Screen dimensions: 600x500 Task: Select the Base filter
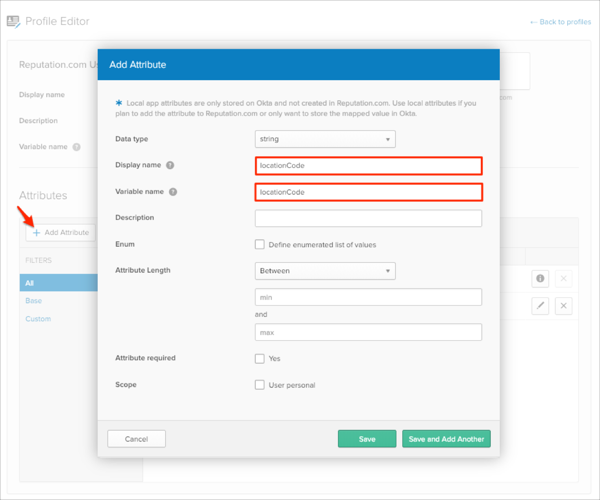pos(33,300)
